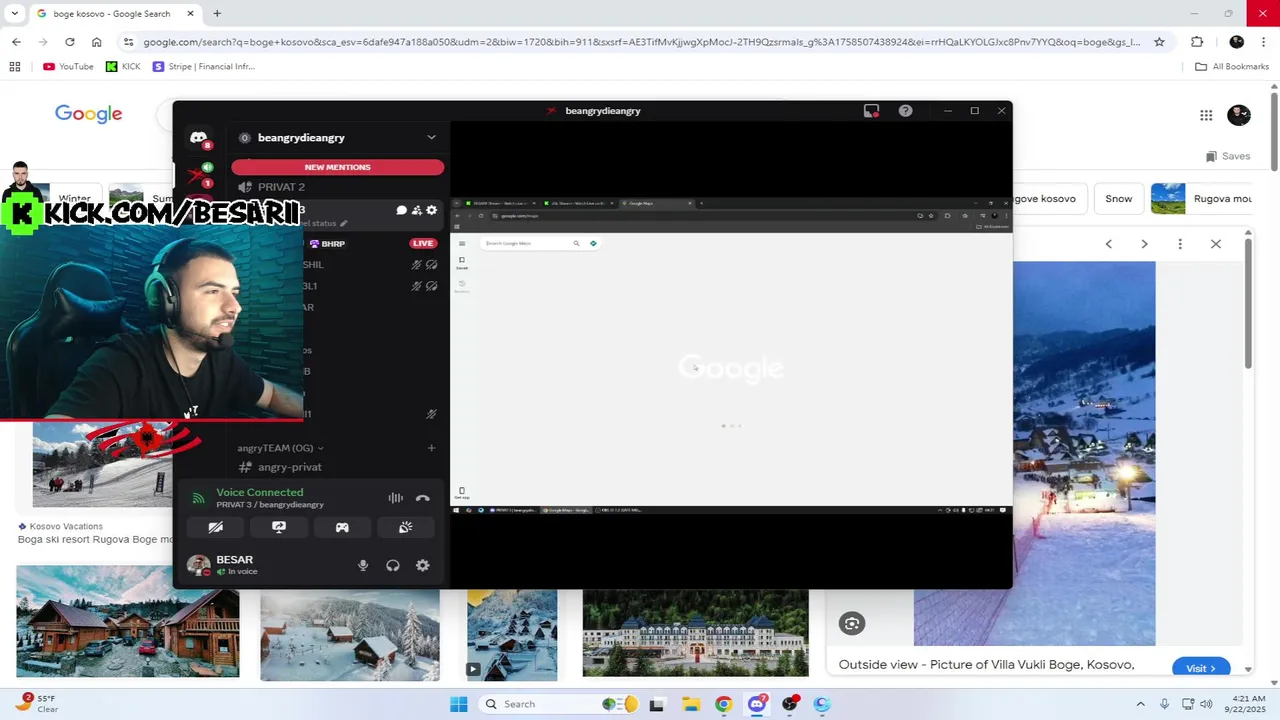Open the wooden chalets image thumbnail

coord(128,621)
